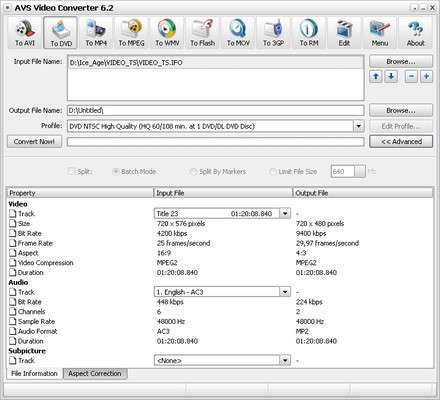Open the application system menu icon
The image size is (440, 400).
click(x=8, y=8)
